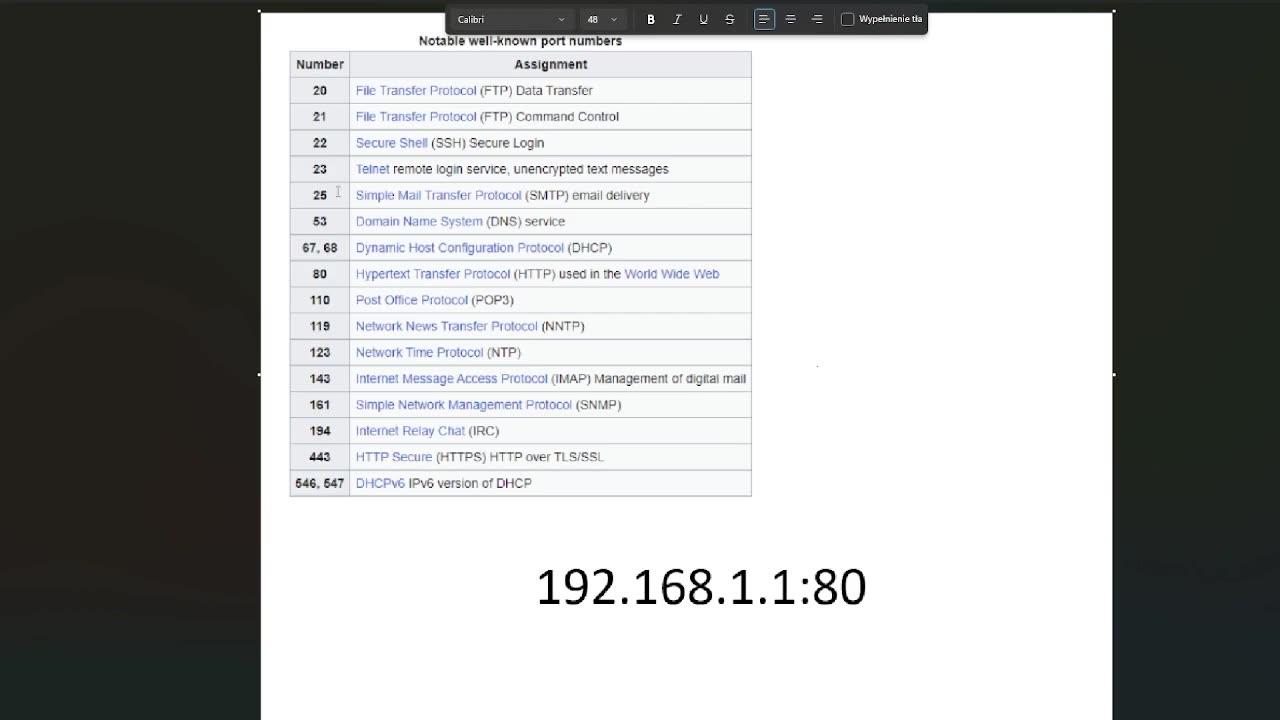The height and width of the screenshot is (720, 1280).
Task: Open Simple Network Management Protocol link
Action: click(464, 404)
